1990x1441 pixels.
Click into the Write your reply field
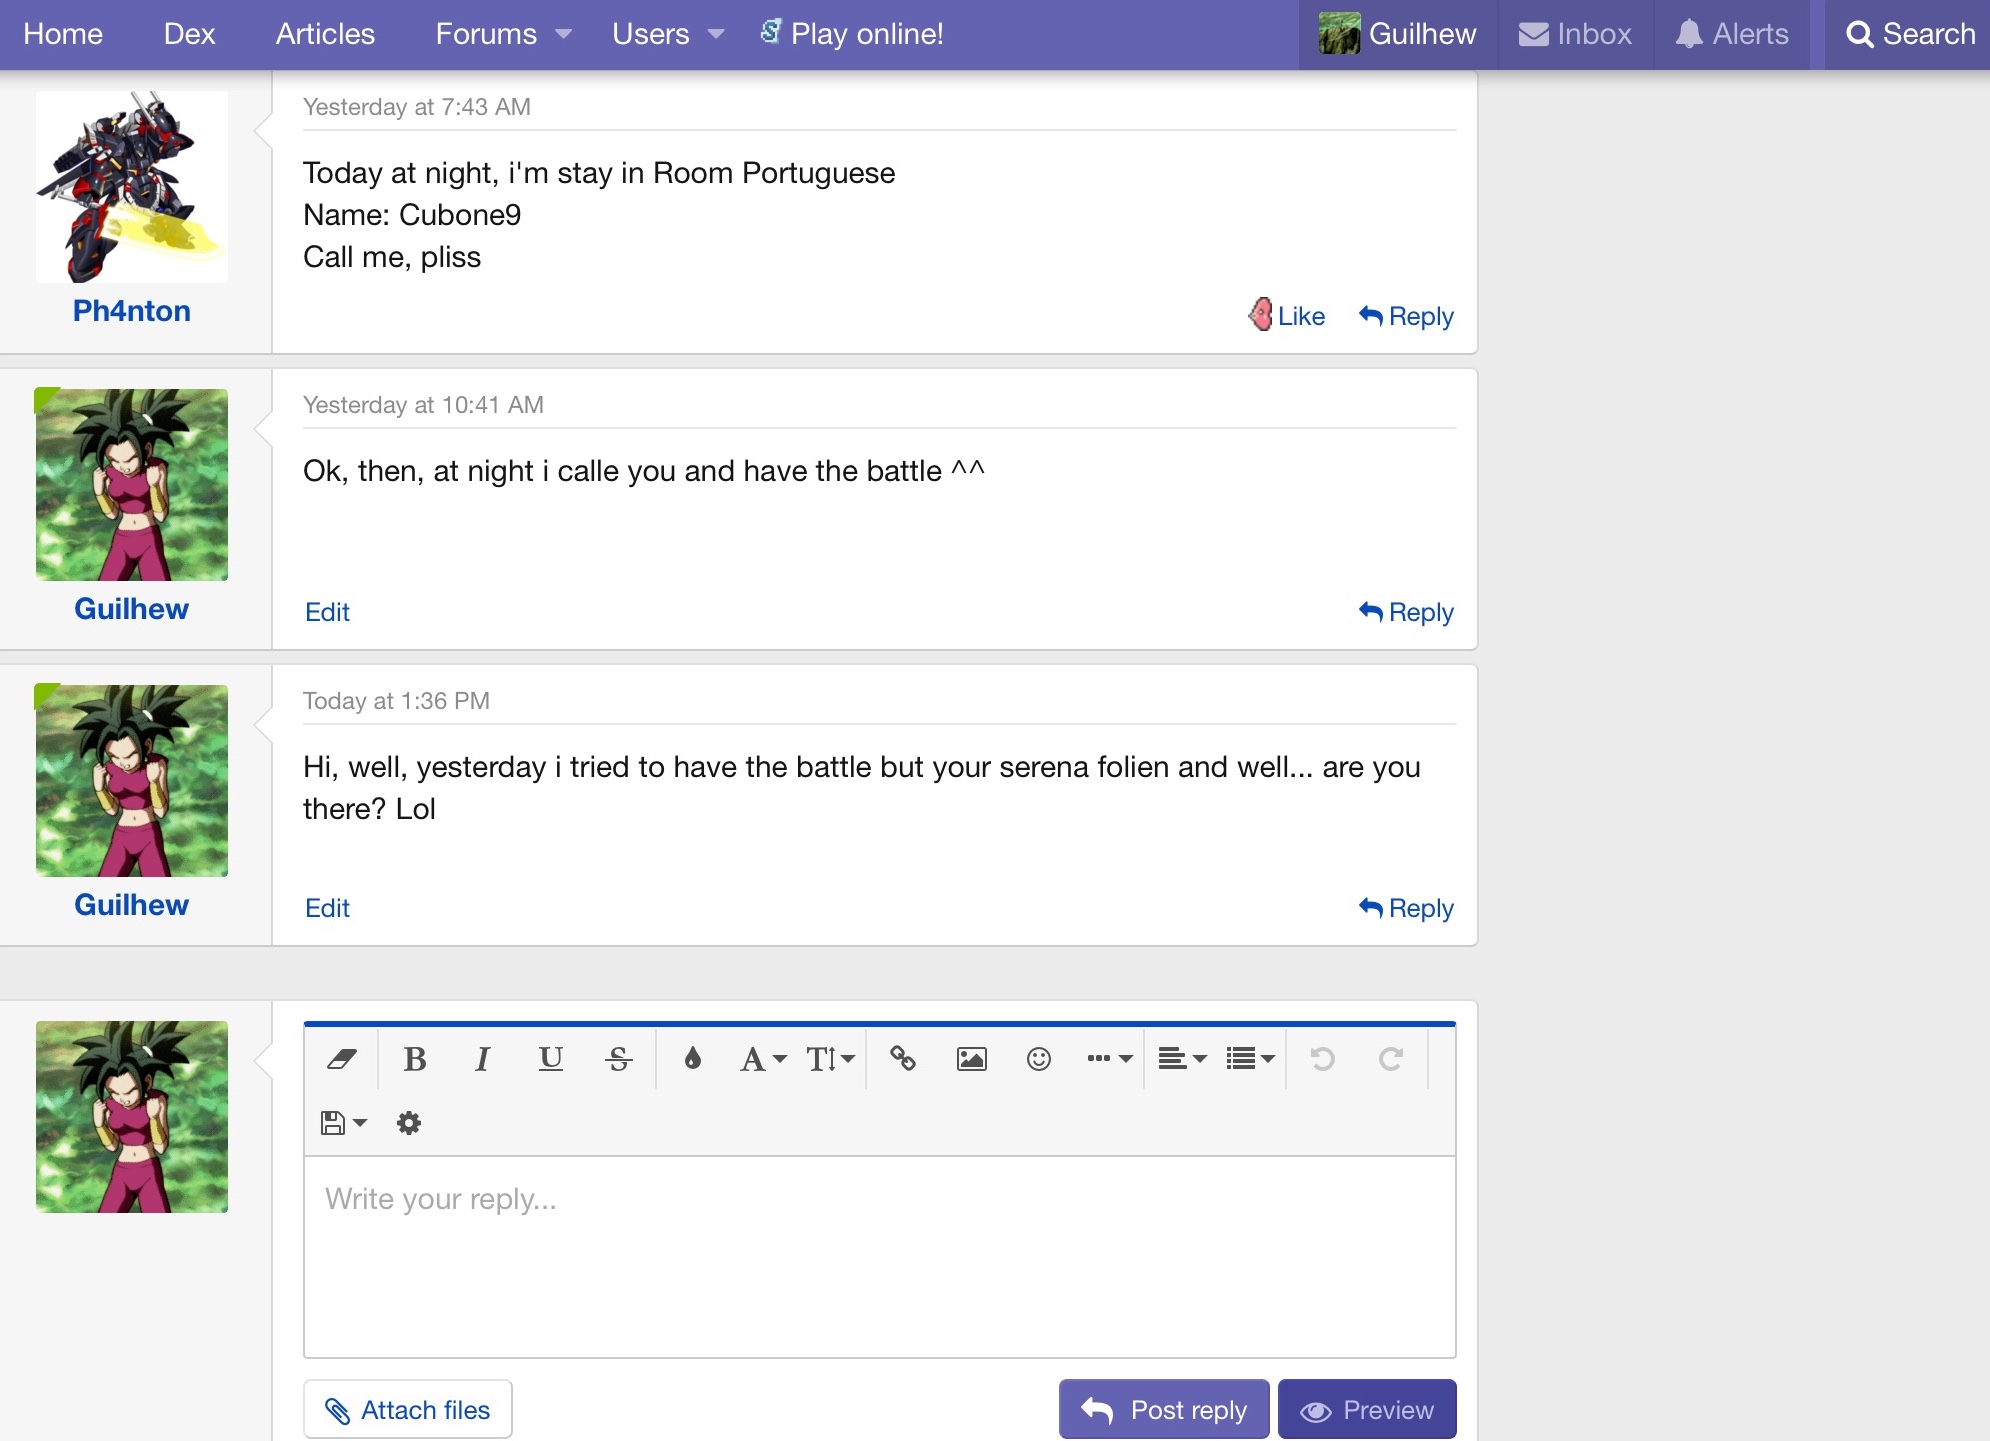click(x=879, y=1256)
